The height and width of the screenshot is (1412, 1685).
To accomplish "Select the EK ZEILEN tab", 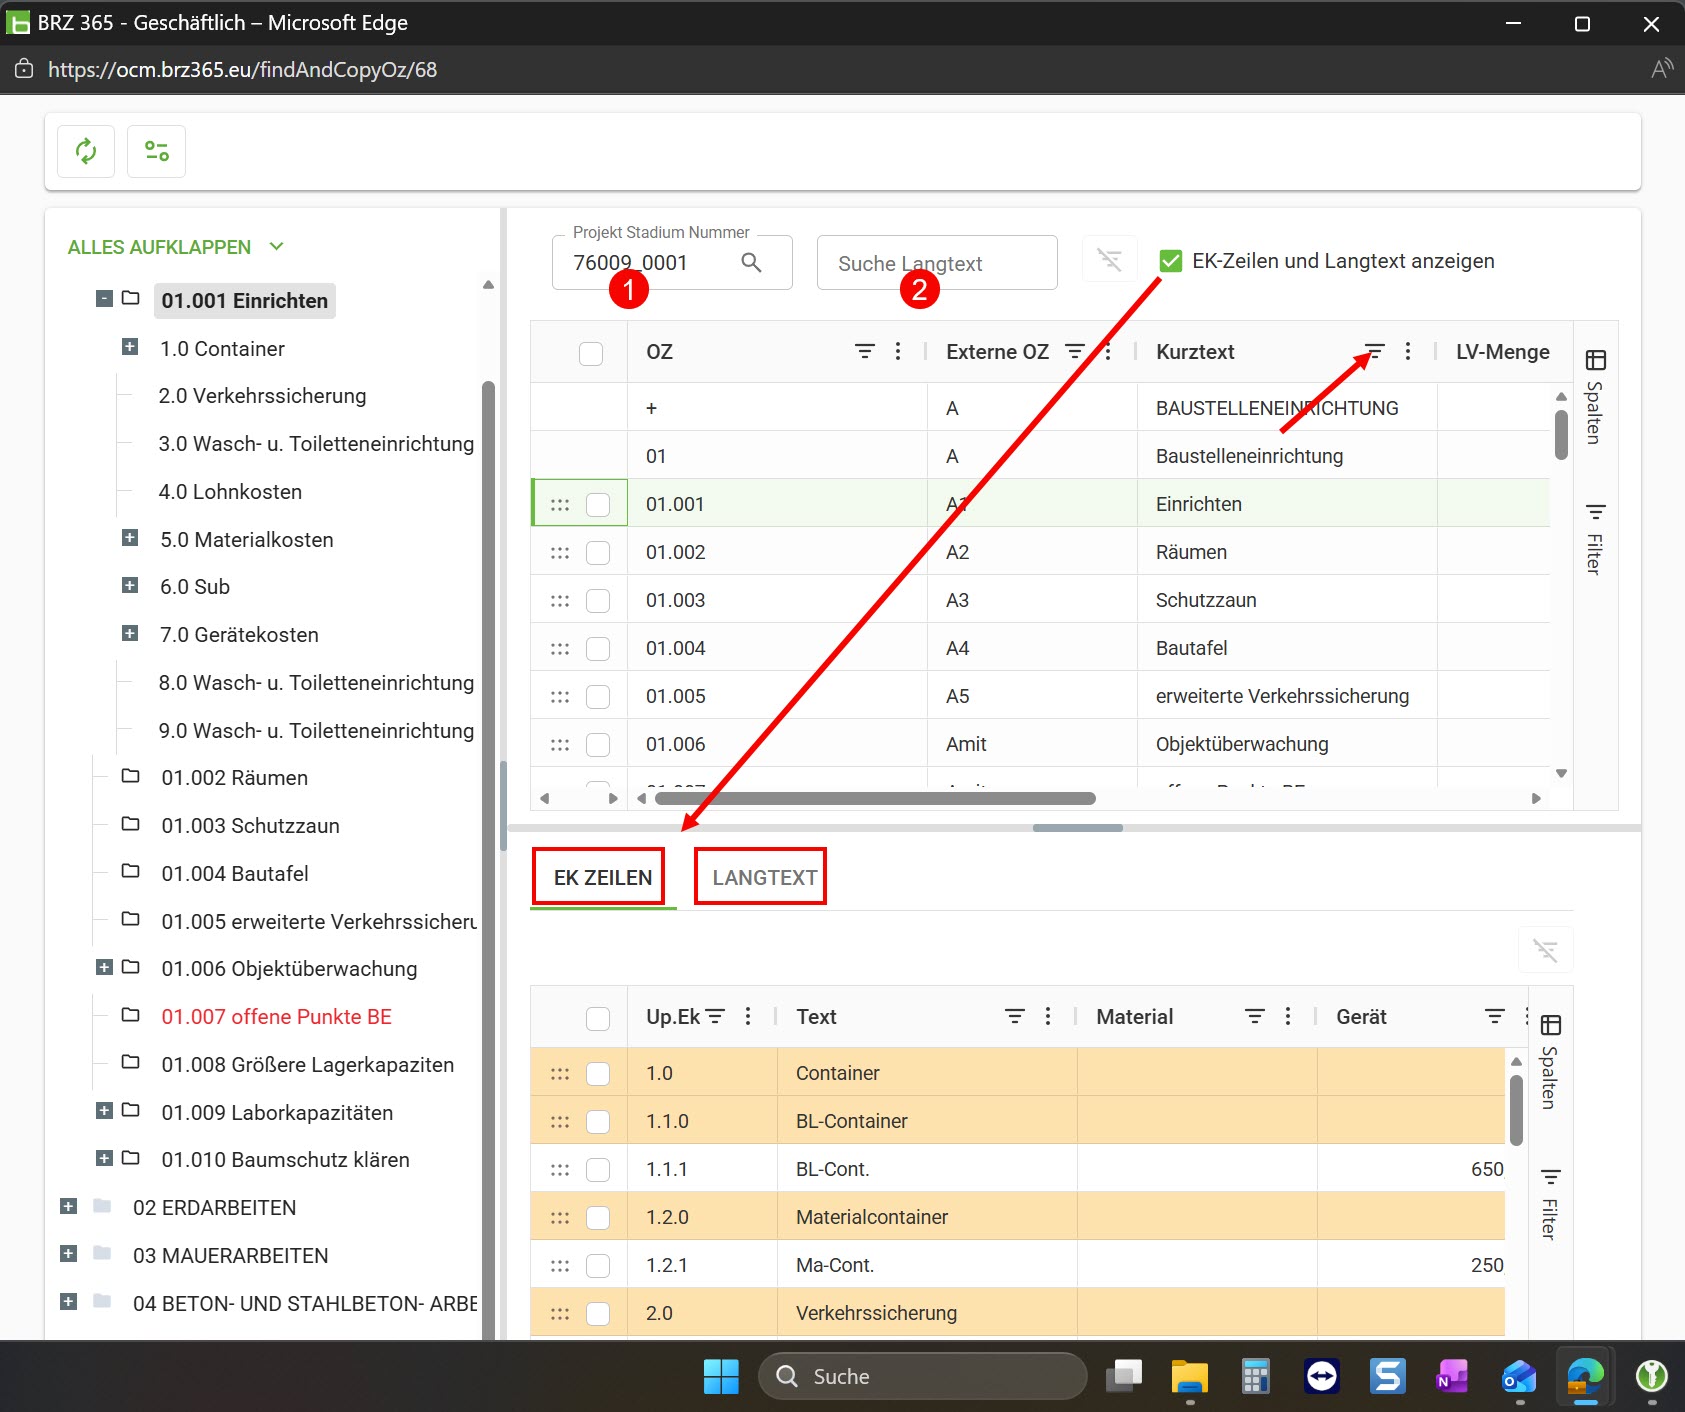I will (x=602, y=877).
